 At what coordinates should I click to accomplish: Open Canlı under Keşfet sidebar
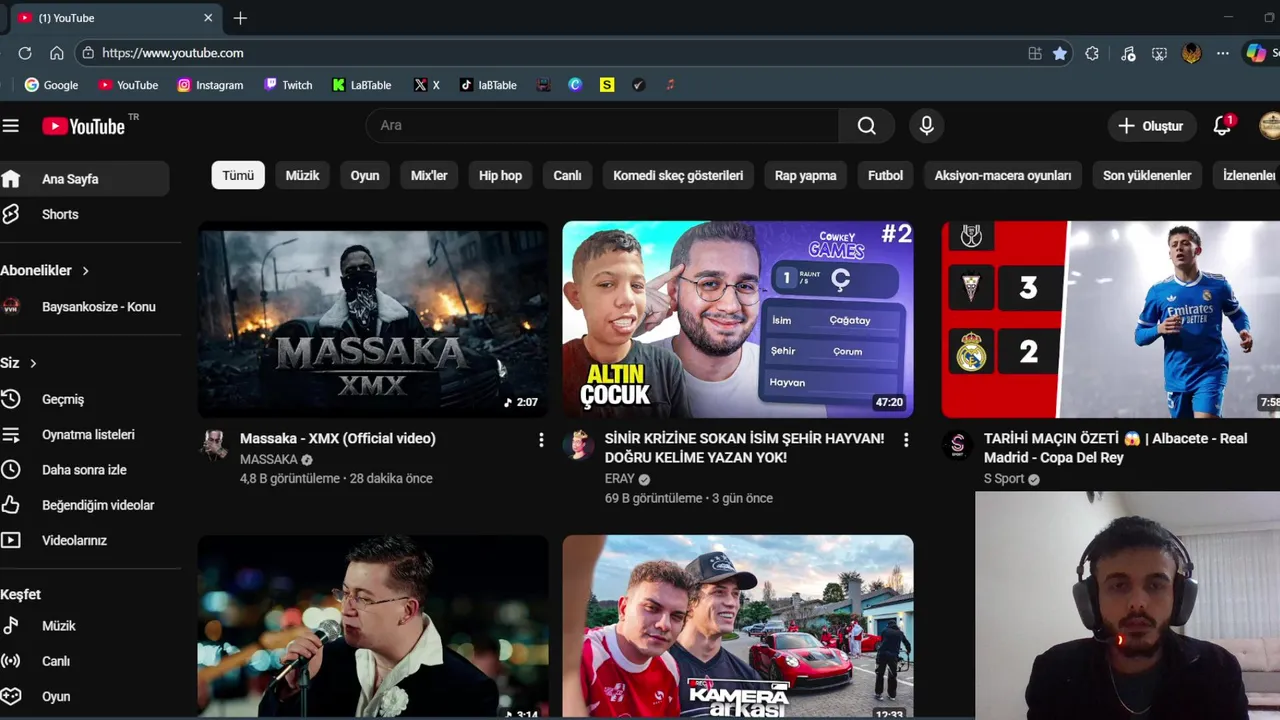click(85, 661)
